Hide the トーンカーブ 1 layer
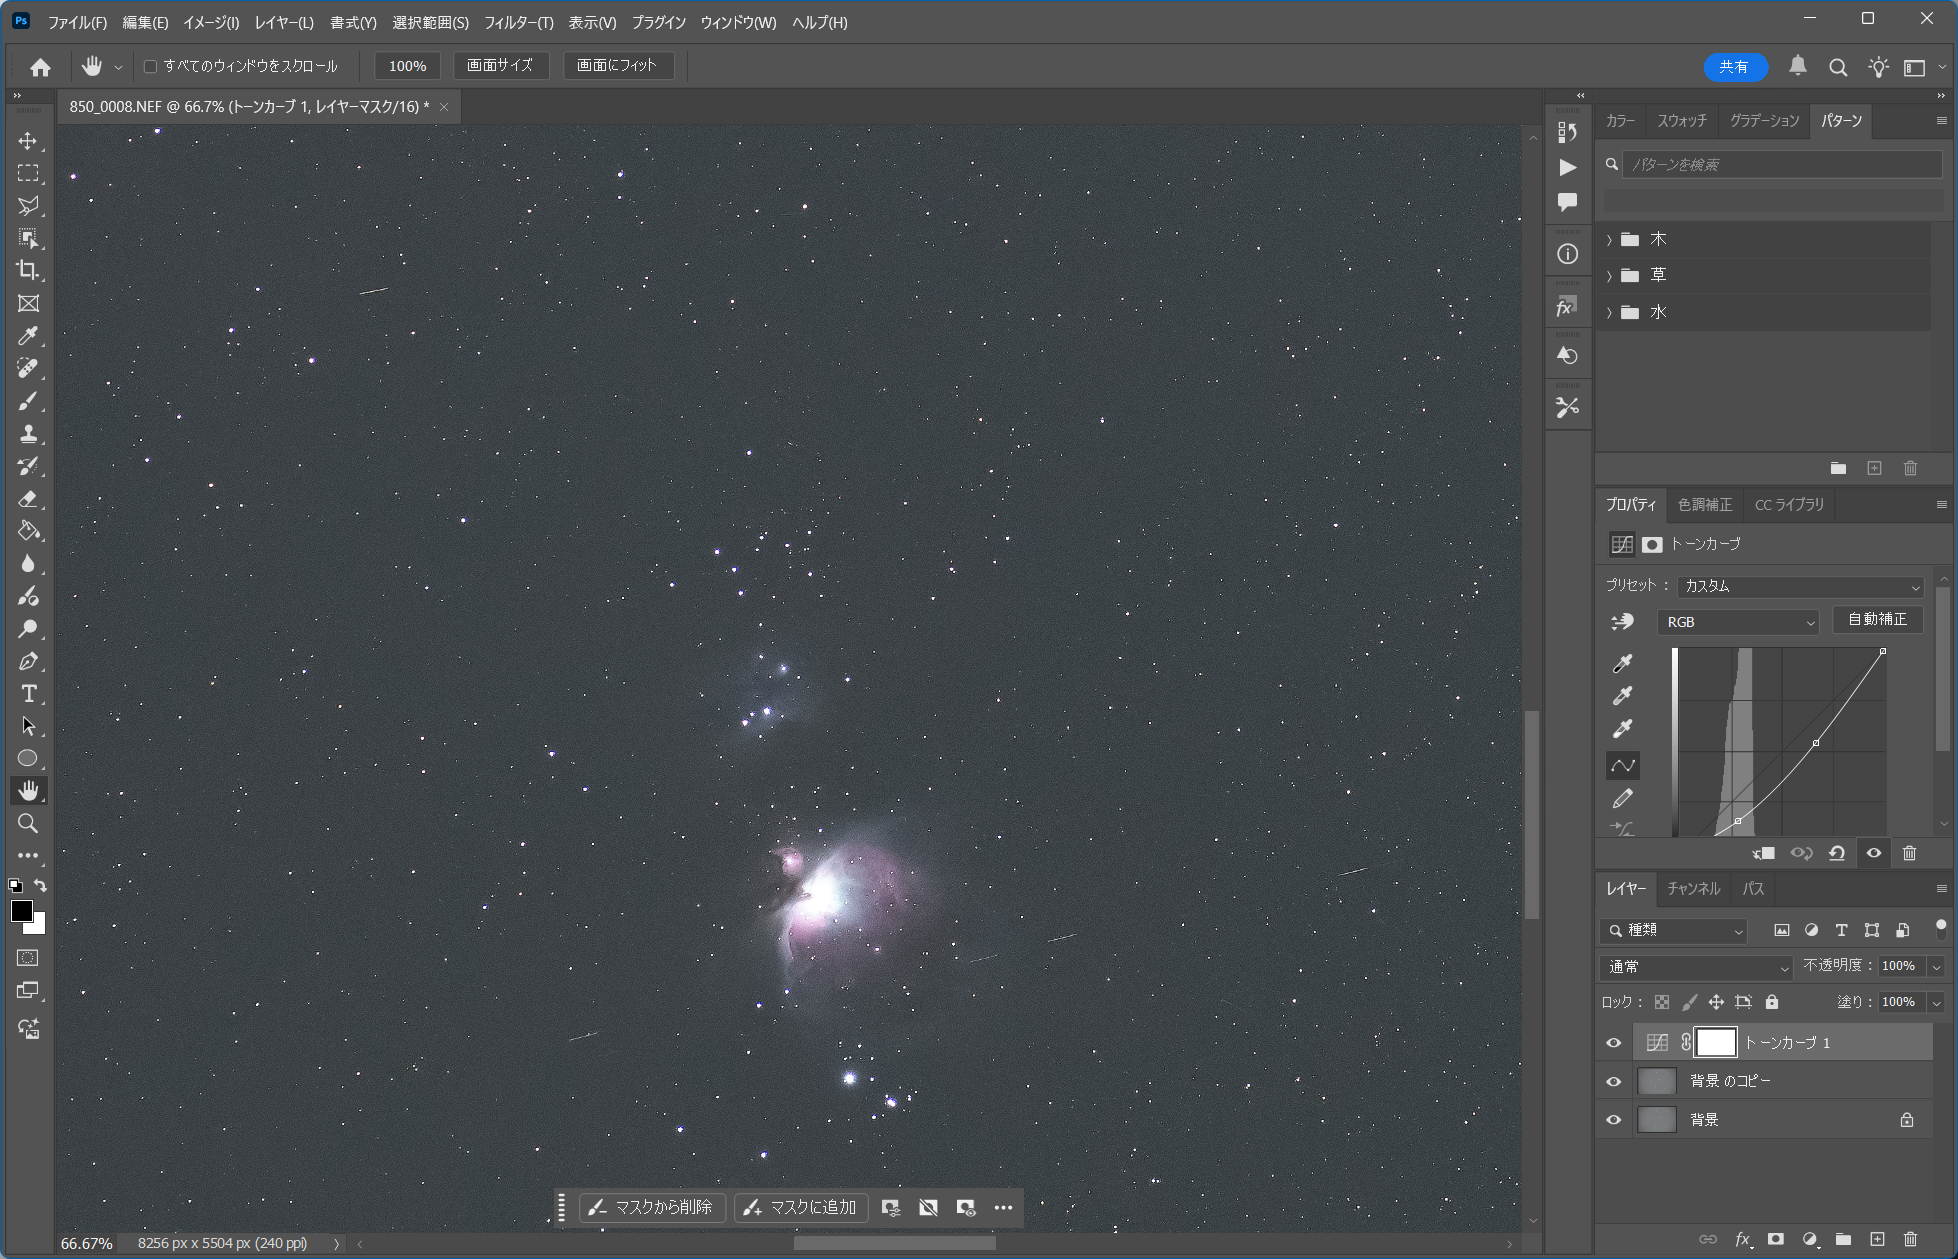This screenshot has width=1958, height=1259. coord(1613,1043)
